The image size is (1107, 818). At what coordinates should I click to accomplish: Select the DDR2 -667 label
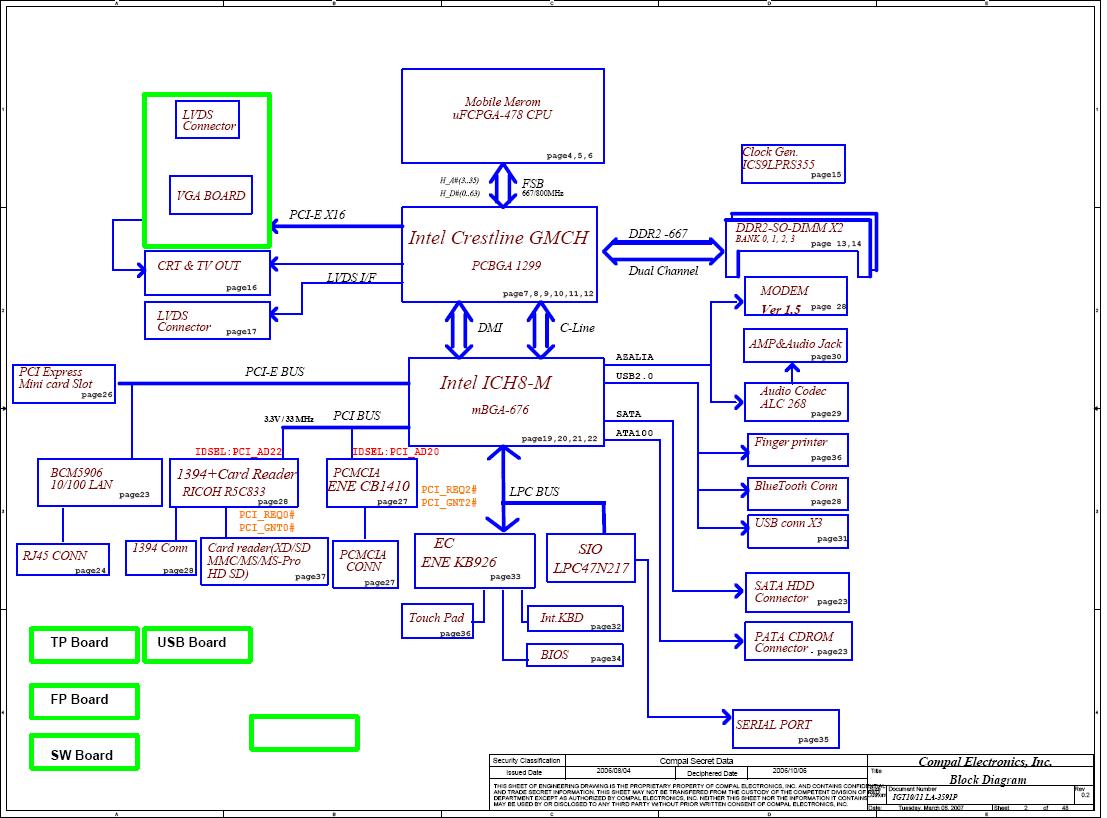(x=658, y=234)
